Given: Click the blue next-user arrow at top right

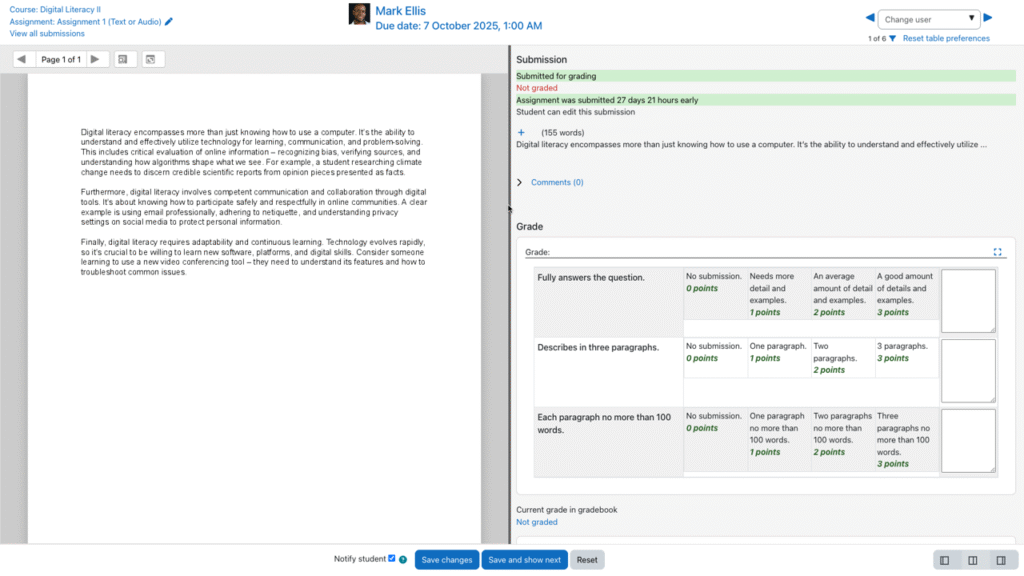Looking at the screenshot, I should tap(990, 17).
